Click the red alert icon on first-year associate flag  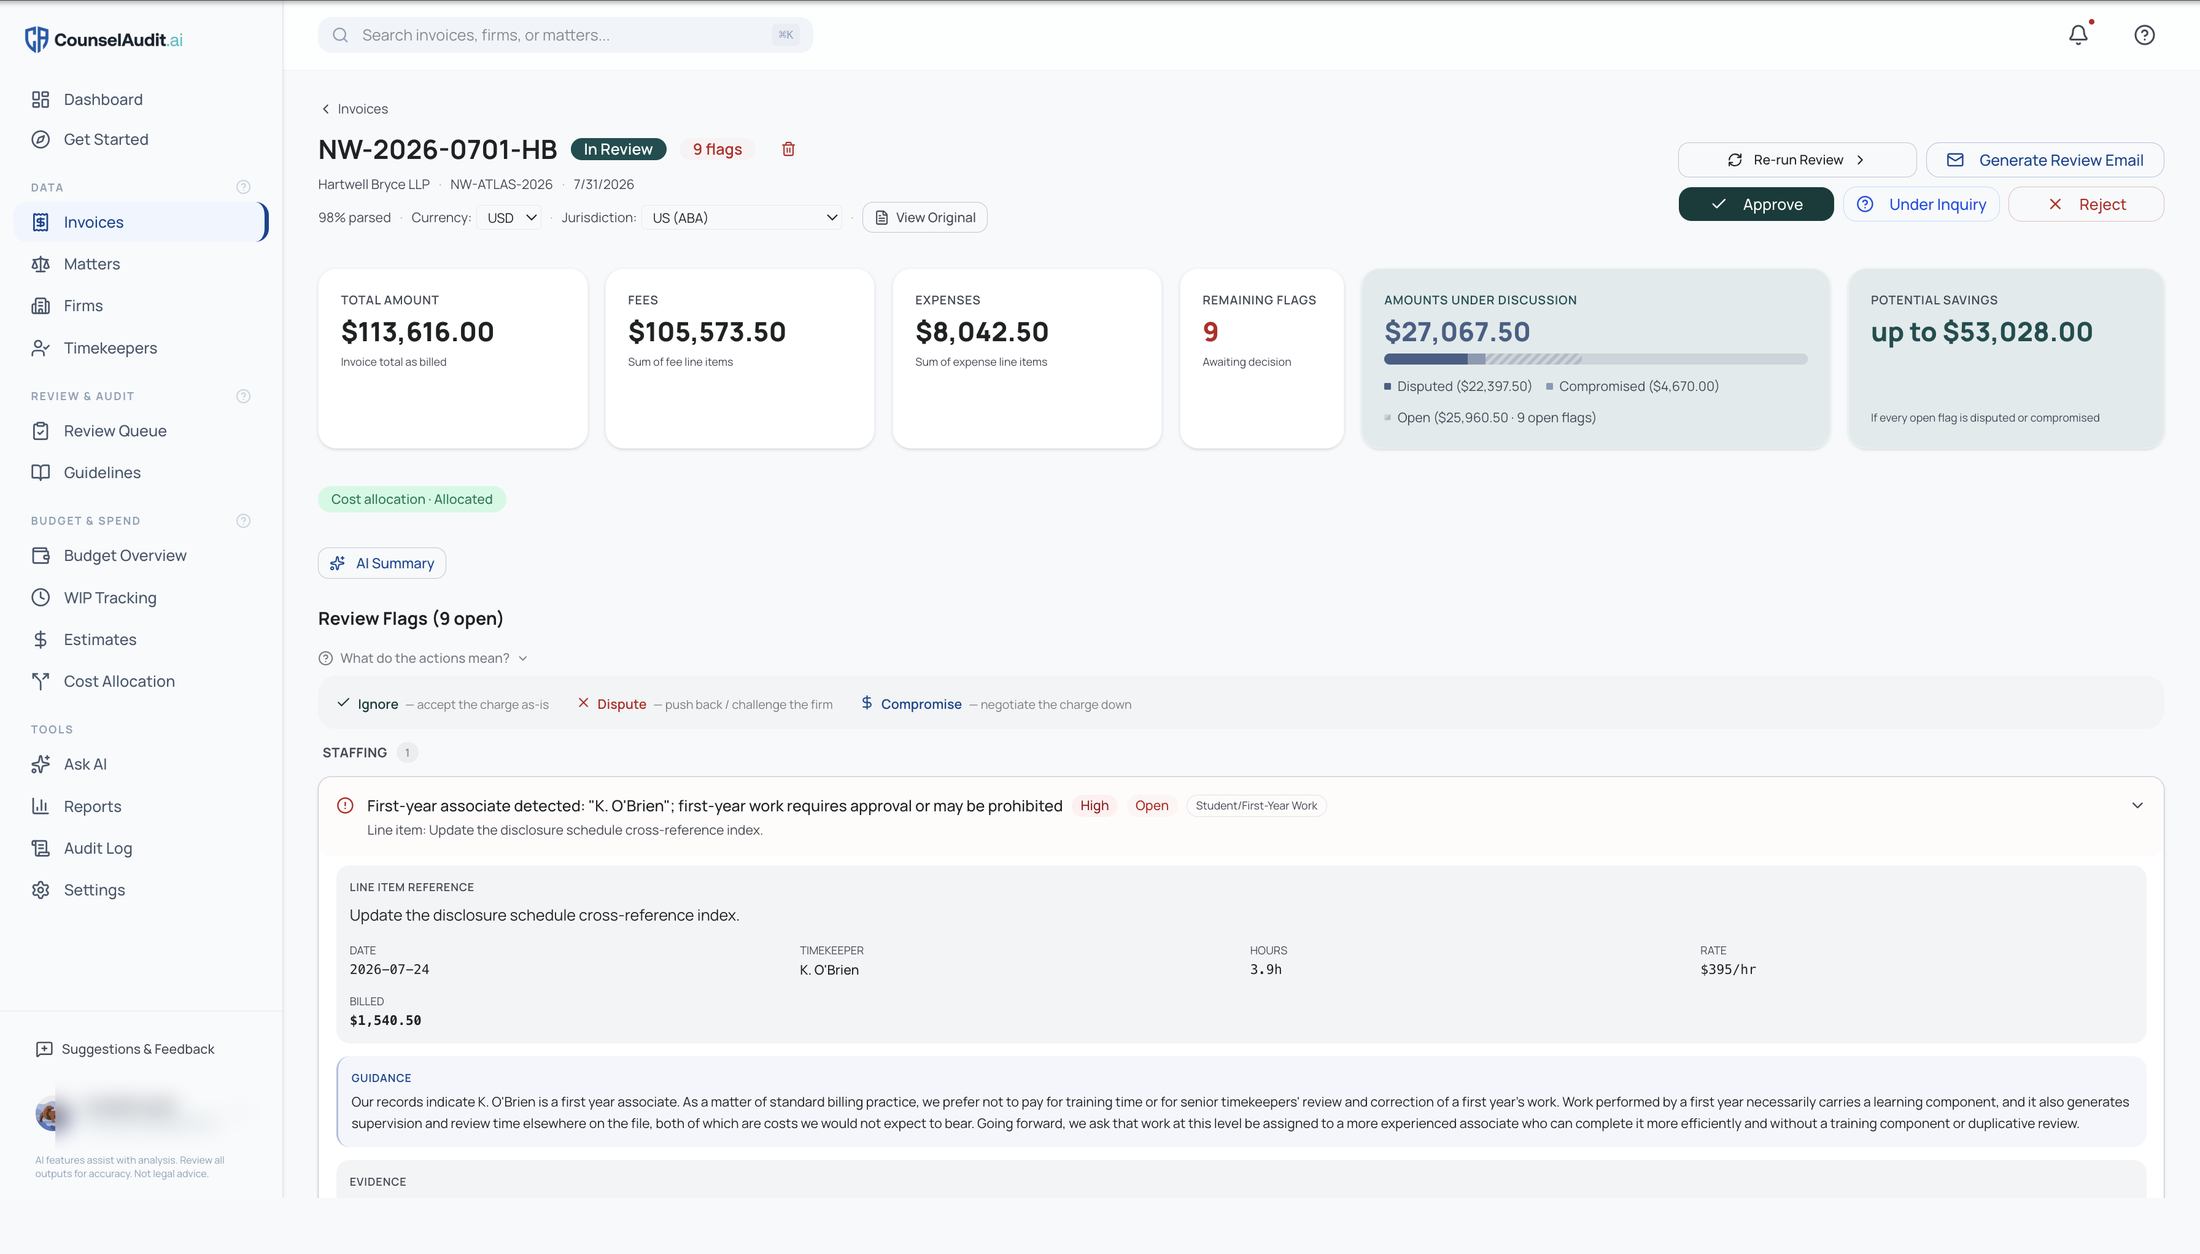pos(345,806)
